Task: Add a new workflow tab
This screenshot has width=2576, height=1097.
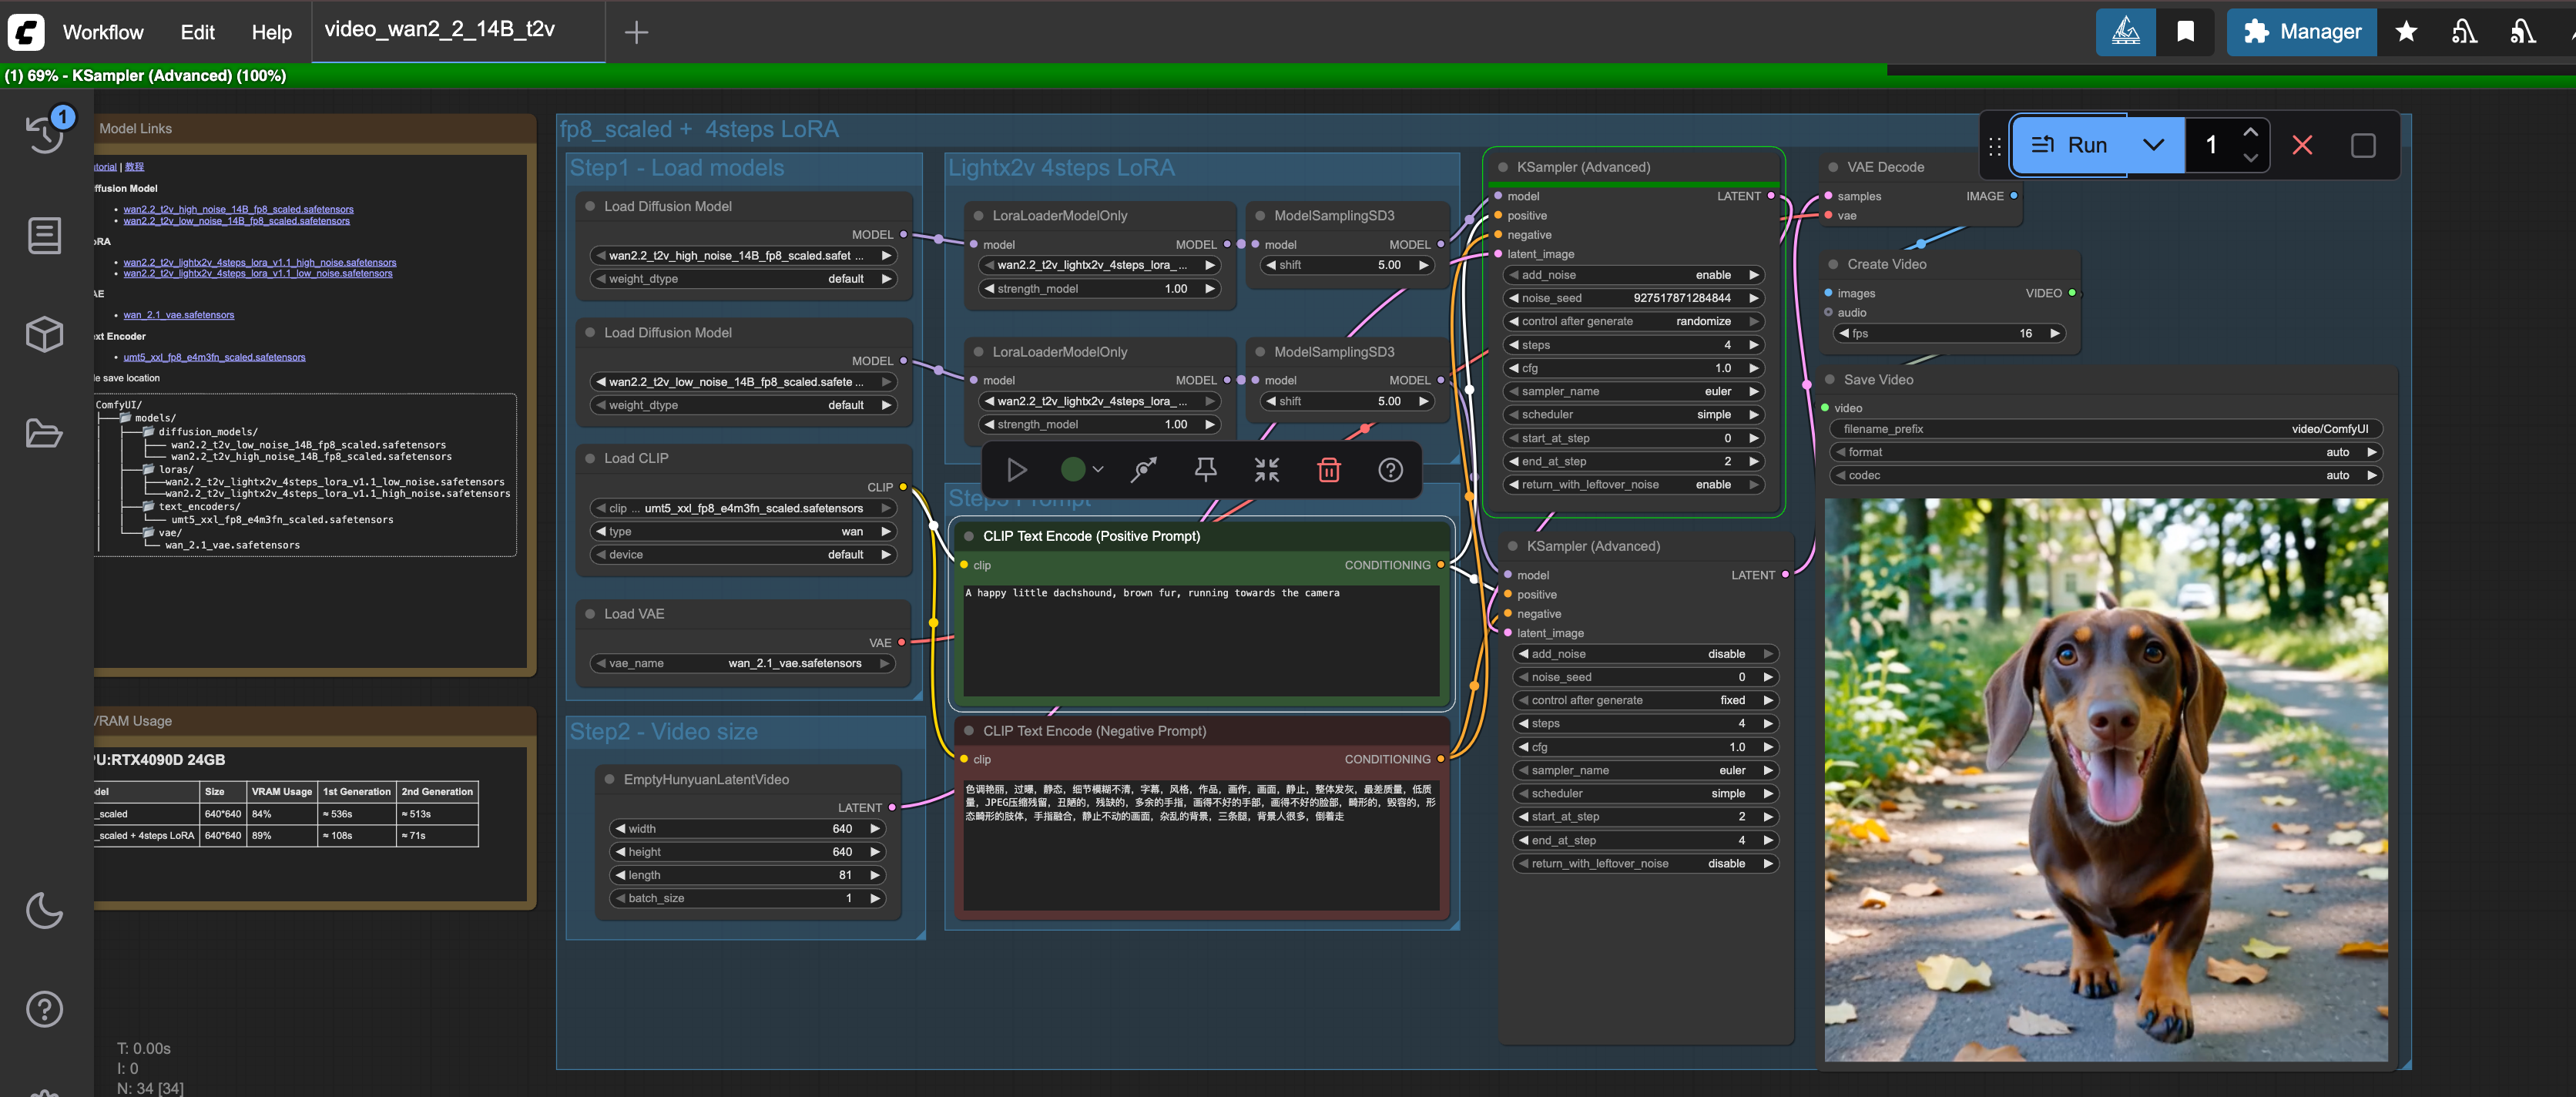Action: (x=636, y=32)
